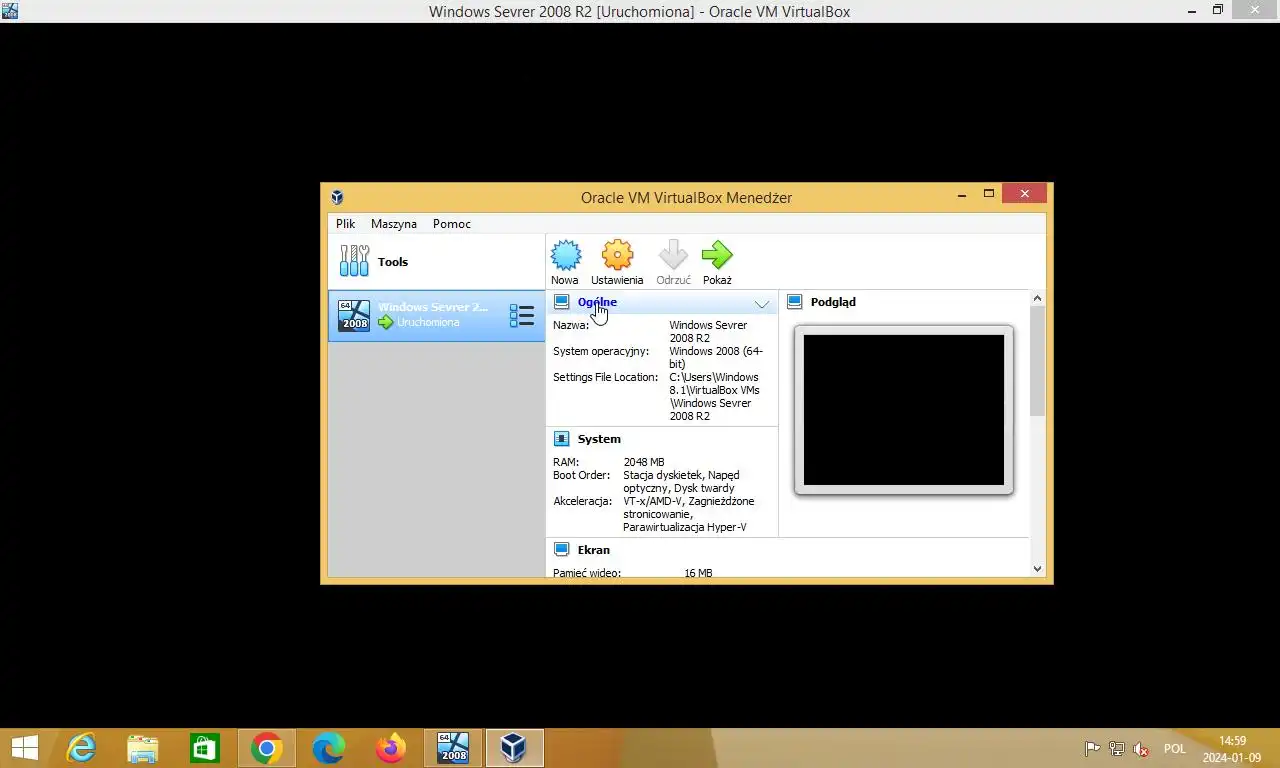Click the Podgląd section header
Screen dimensions: 1280x768
[x=833, y=302]
